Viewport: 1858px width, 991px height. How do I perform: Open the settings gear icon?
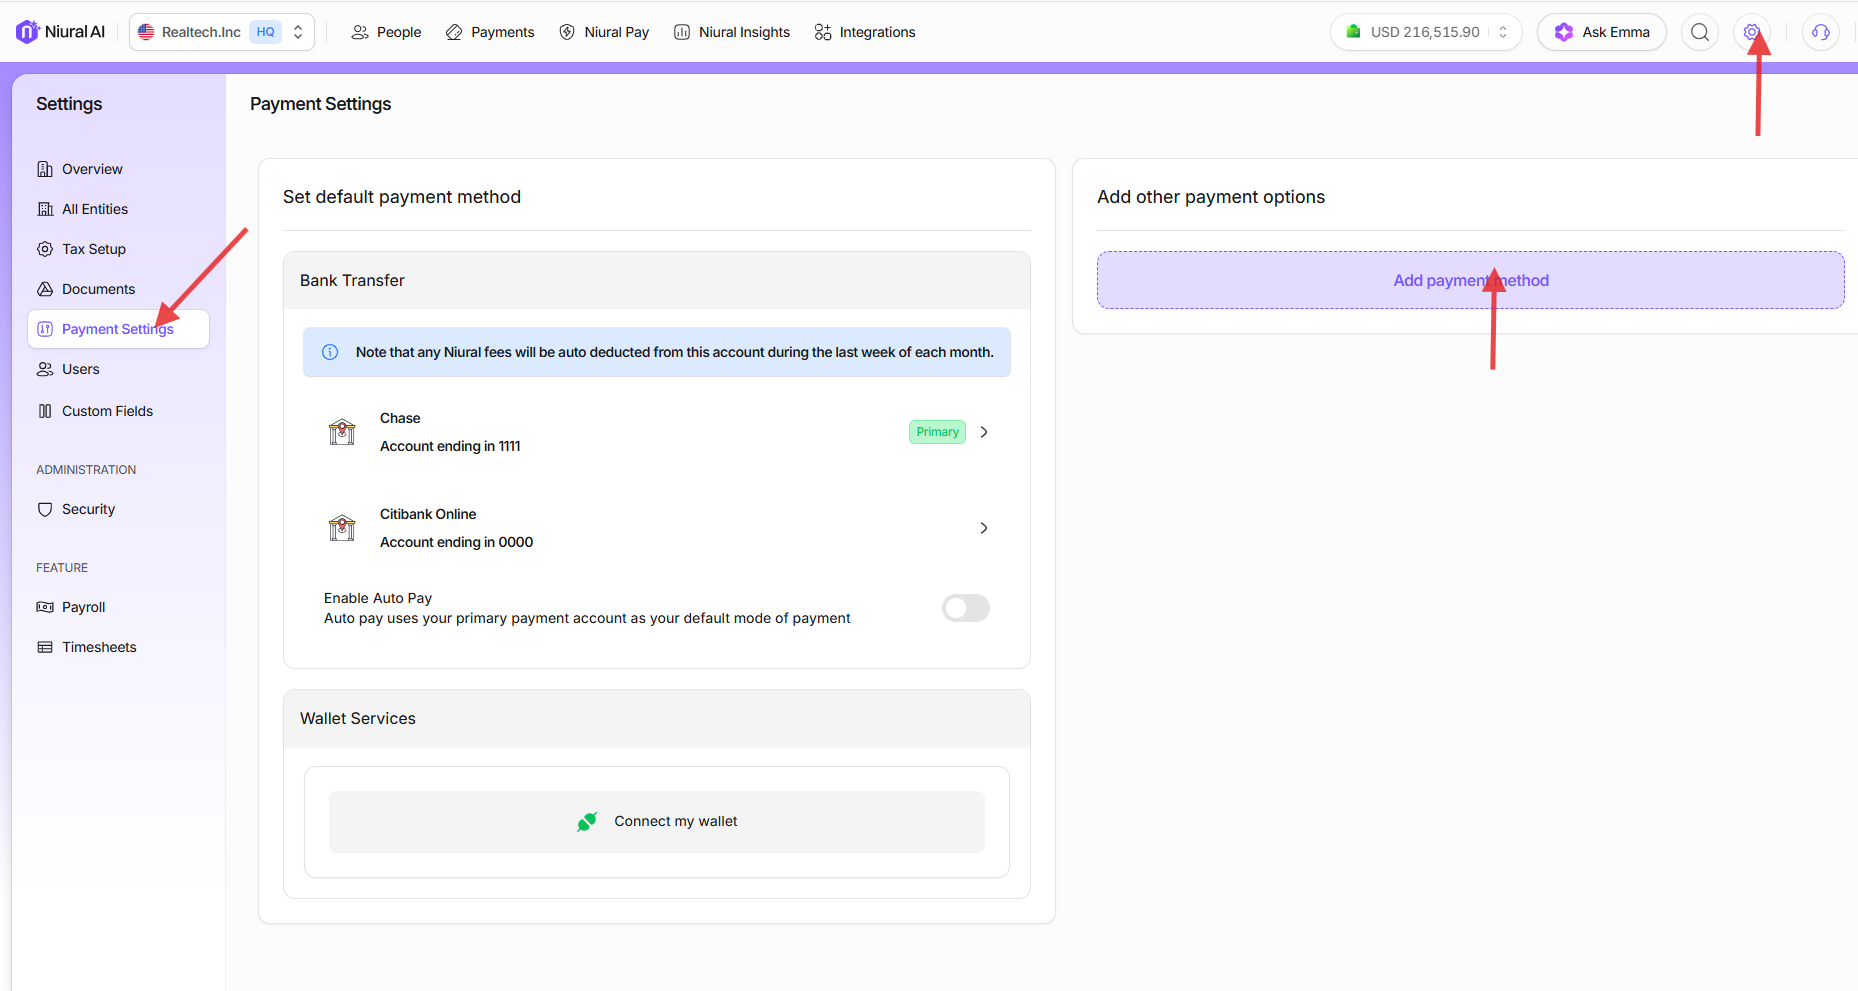1751,32
